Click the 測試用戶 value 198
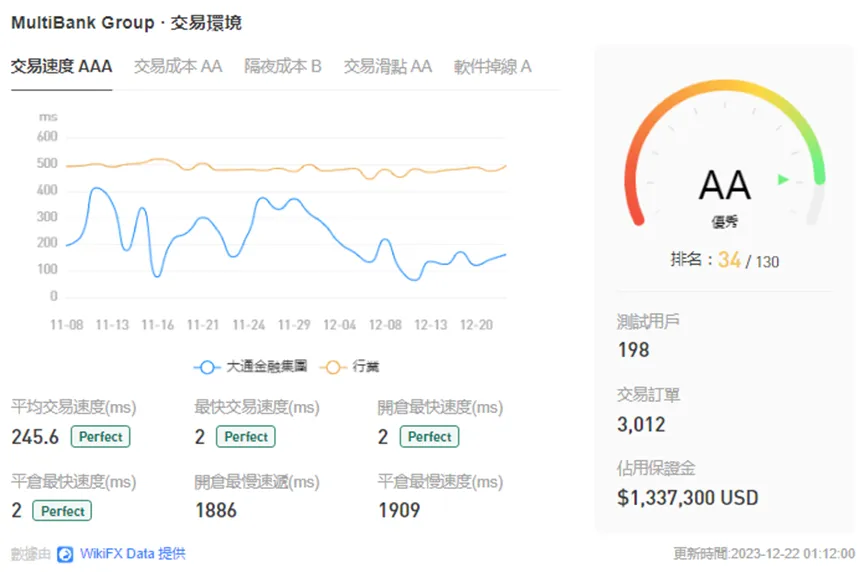Viewport: 864px width, 572px height. click(x=634, y=350)
